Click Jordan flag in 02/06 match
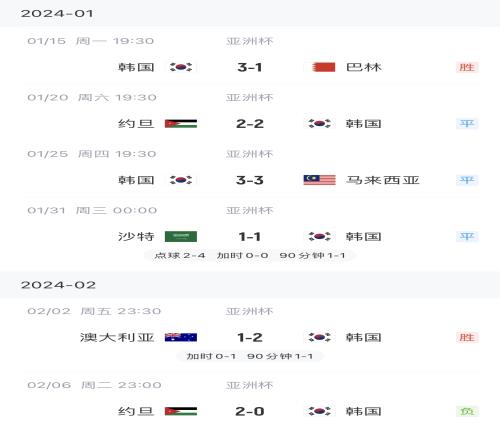 click(181, 411)
